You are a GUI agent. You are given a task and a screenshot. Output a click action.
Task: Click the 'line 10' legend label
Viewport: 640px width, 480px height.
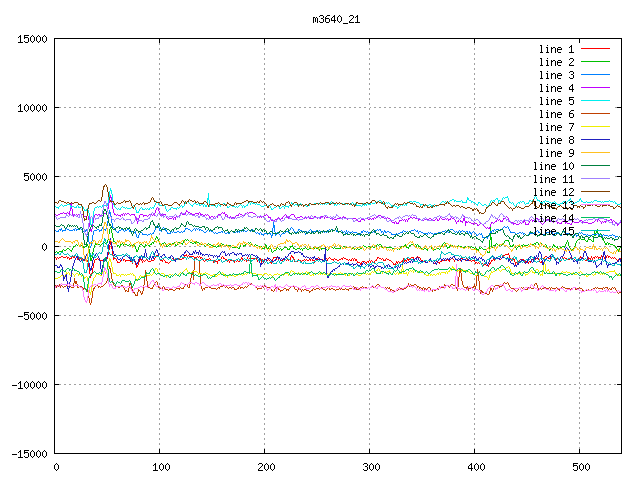coord(553,166)
